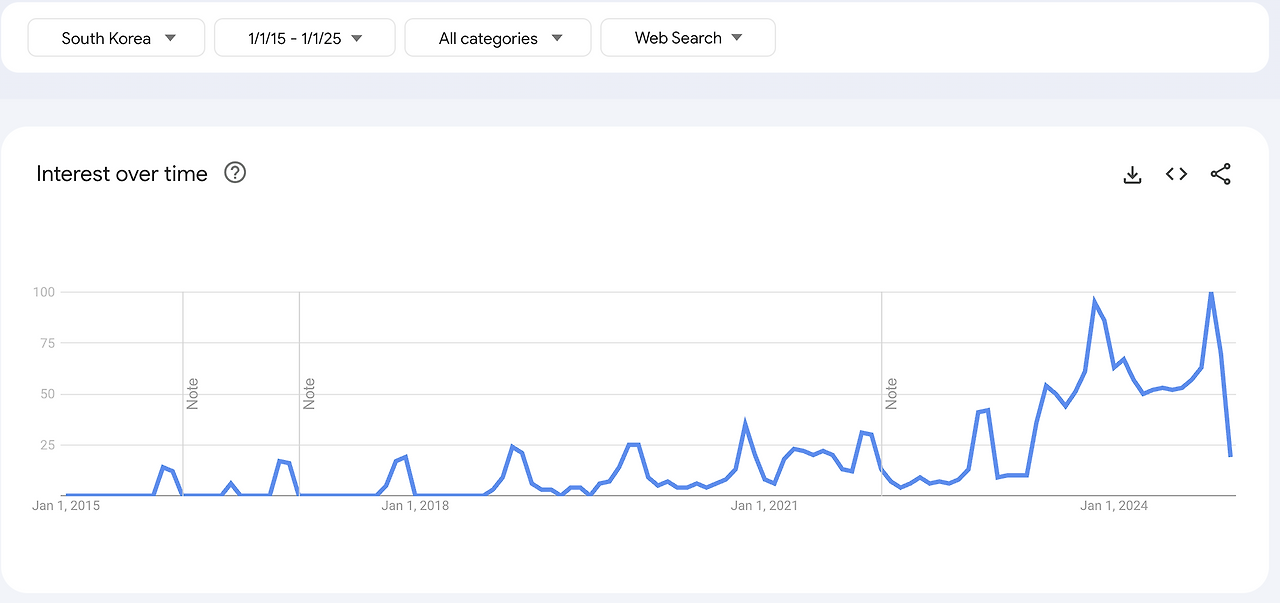Expand the All categories dropdown
This screenshot has width=1280, height=603.
pyautogui.click(x=498, y=38)
